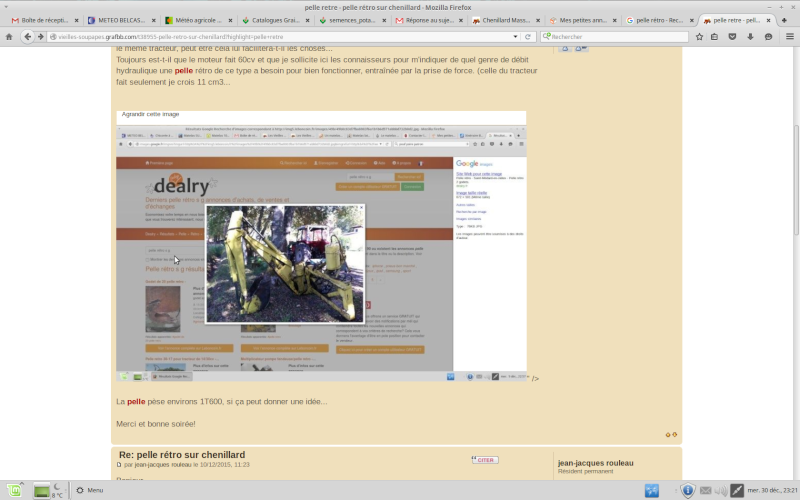800x500 pixels.
Task: Click the date text '10/12/2015, 11:23'
Action: coord(224,465)
